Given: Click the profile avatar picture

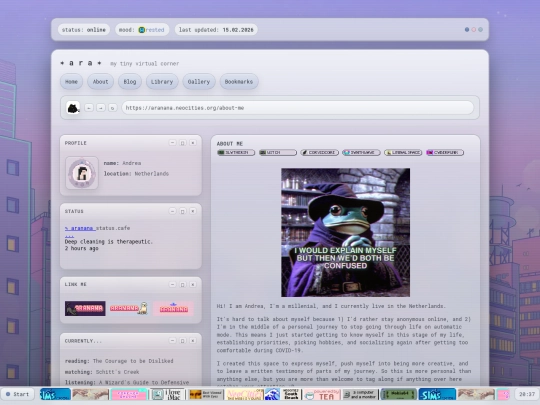Looking at the screenshot, I should (82, 173).
